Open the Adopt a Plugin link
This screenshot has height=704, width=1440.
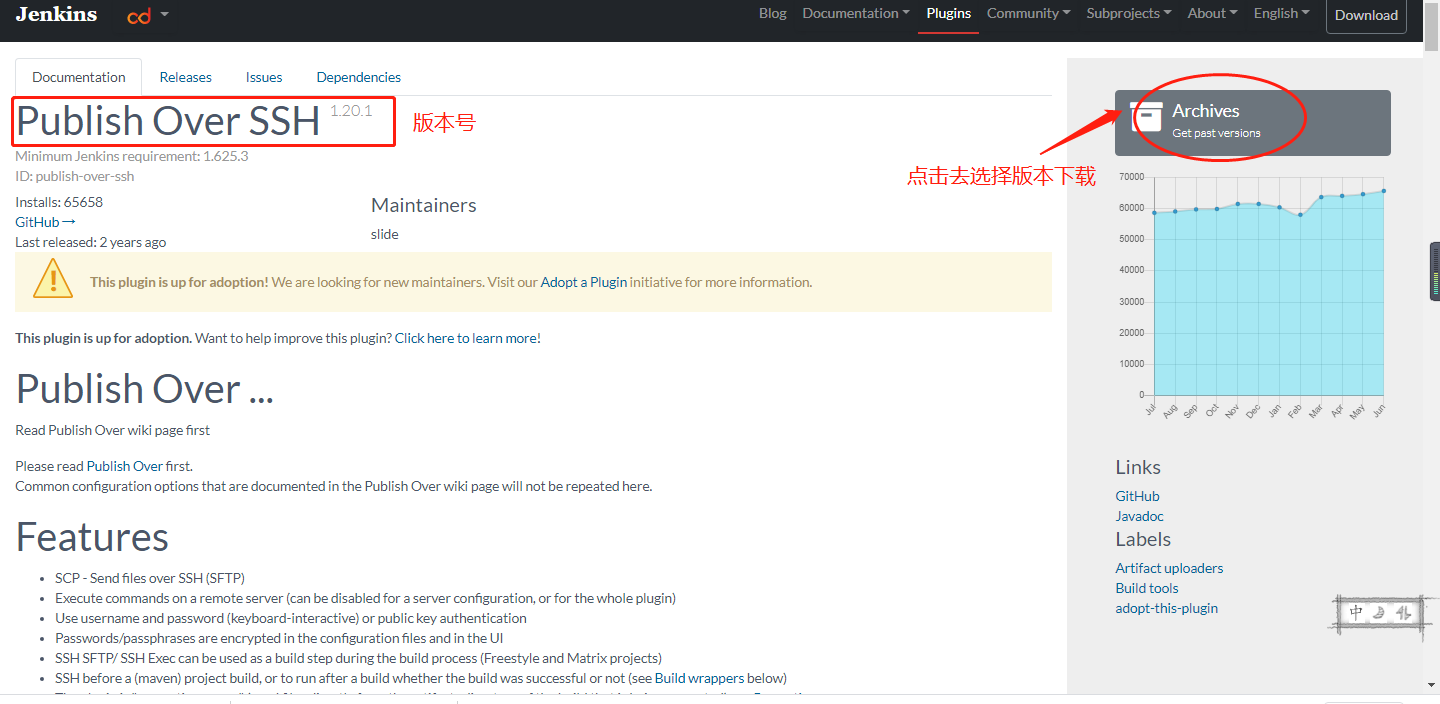click(x=583, y=282)
